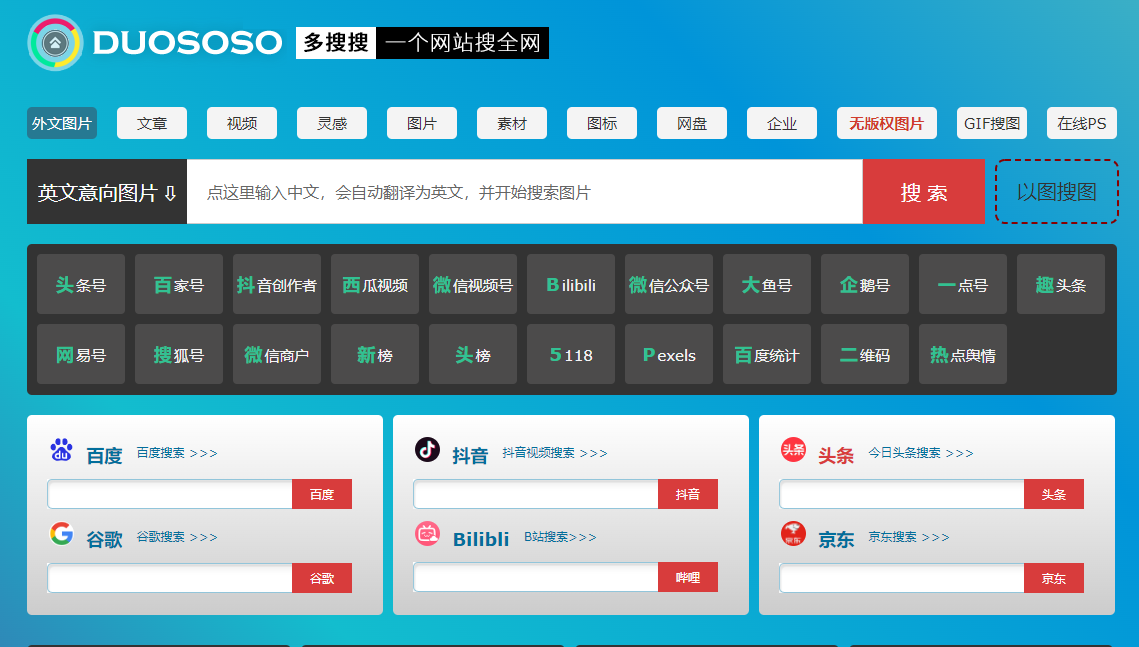Expand the 英文意向图片 dropdown selector
The image size is (1139, 647).
pos(107,192)
